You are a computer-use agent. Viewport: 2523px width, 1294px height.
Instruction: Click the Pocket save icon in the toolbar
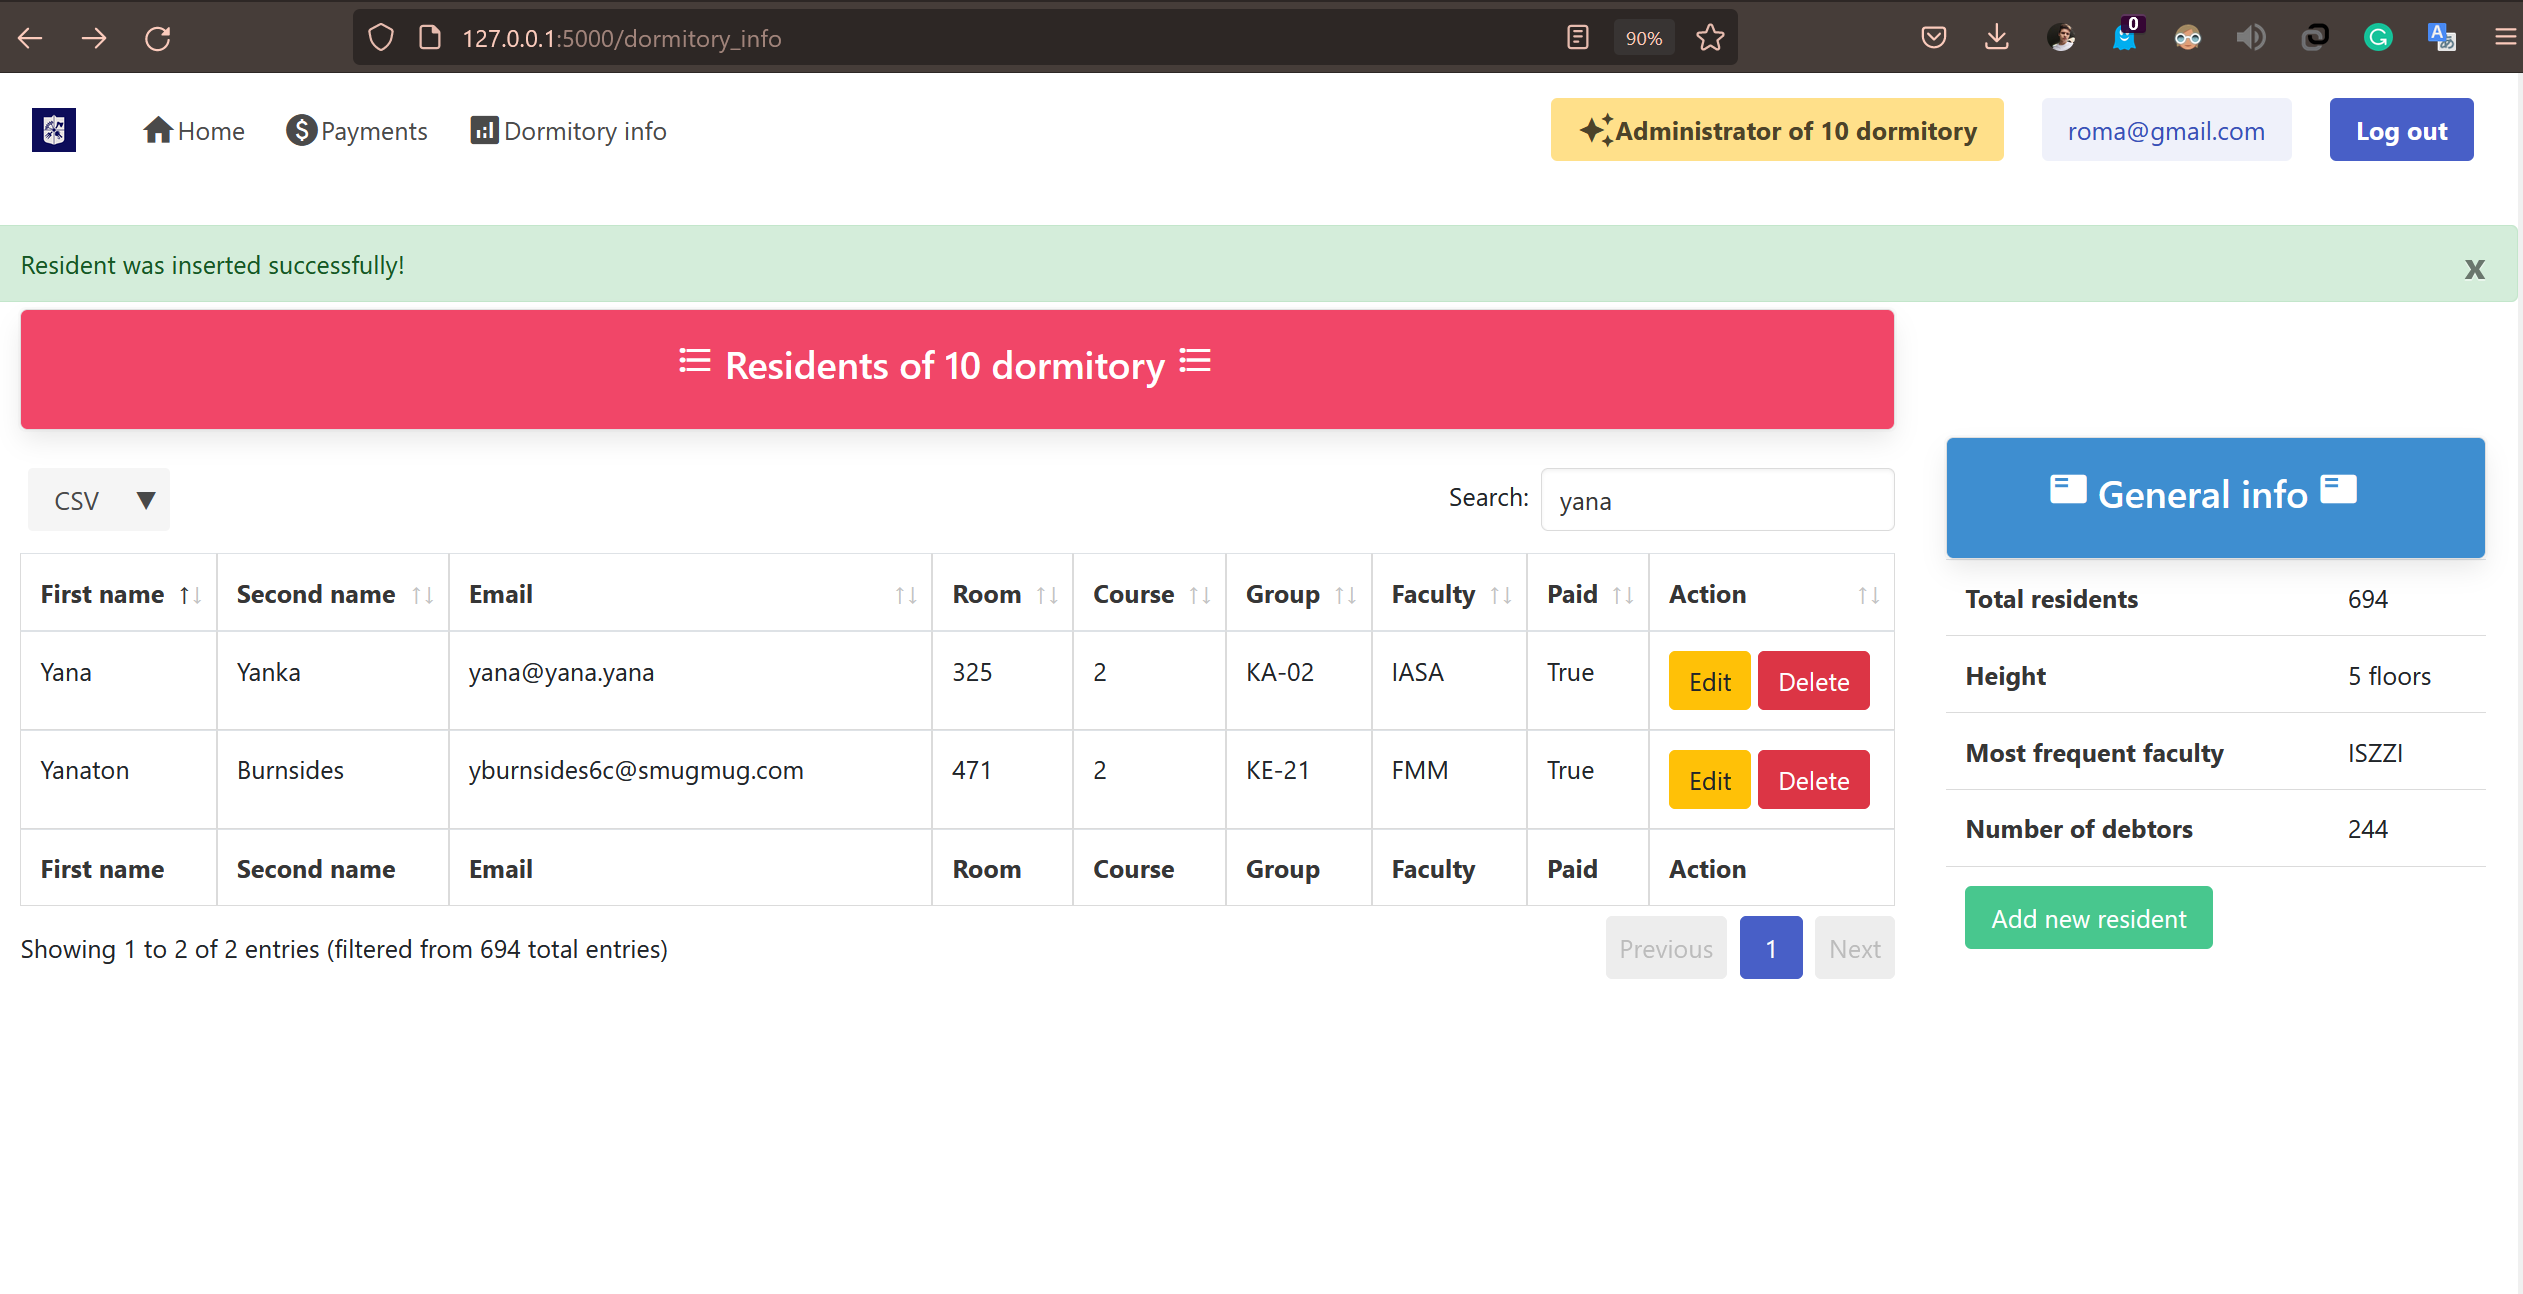pyautogui.click(x=1934, y=37)
